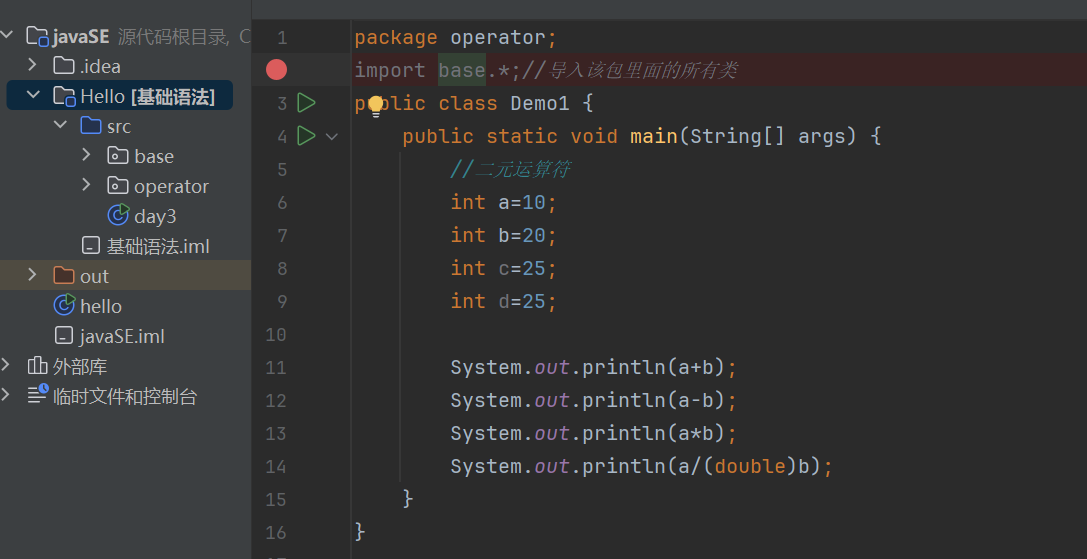Expand the operator package
This screenshot has height=559, width=1087.
[x=86, y=185]
